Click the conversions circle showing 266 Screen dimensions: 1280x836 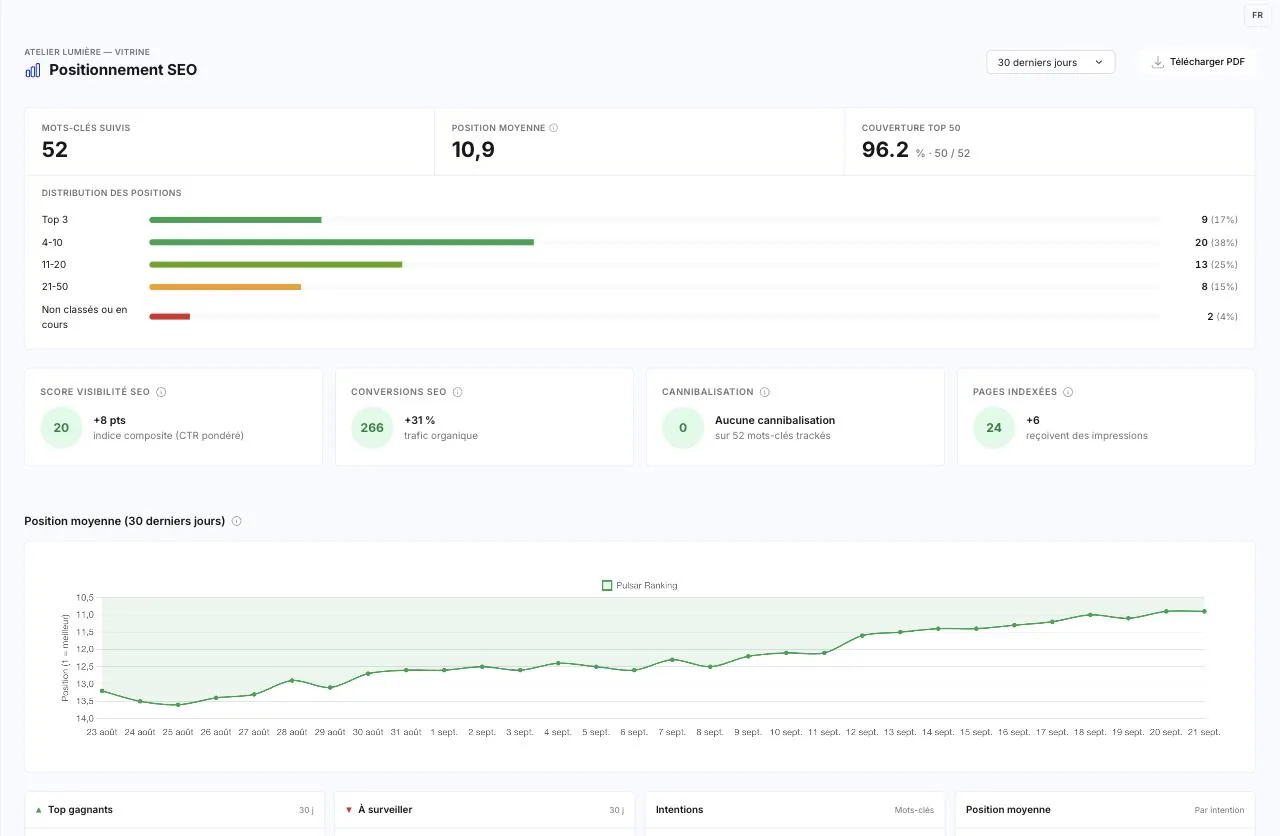pyautogui.click(x=372, y=428)
